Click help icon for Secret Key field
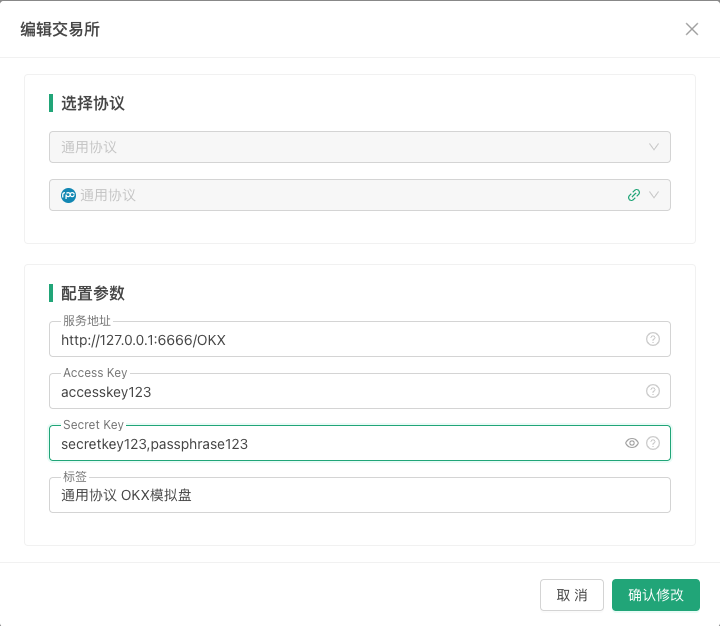This screenshot has height=626, width=720. tap(653, 443)
